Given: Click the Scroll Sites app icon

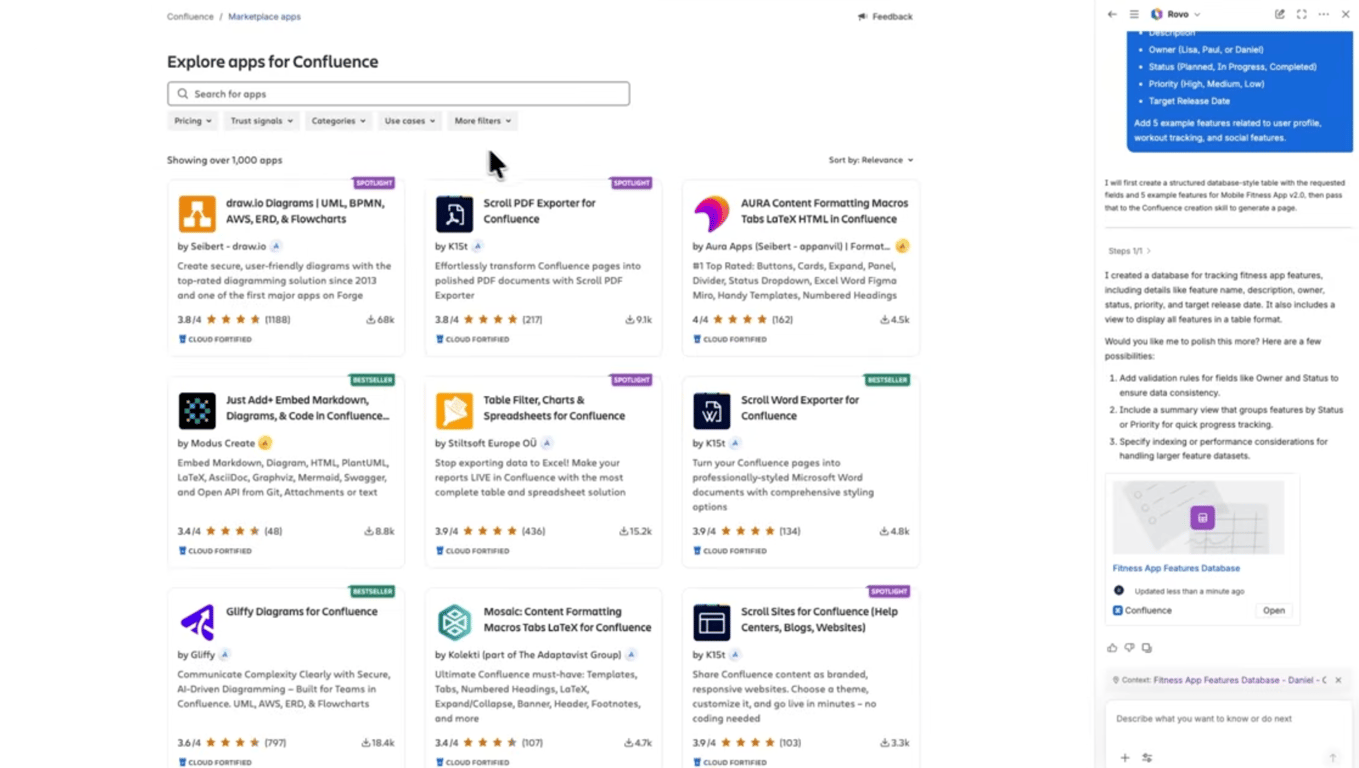Looking at the screenshot, I should [712, 623].
